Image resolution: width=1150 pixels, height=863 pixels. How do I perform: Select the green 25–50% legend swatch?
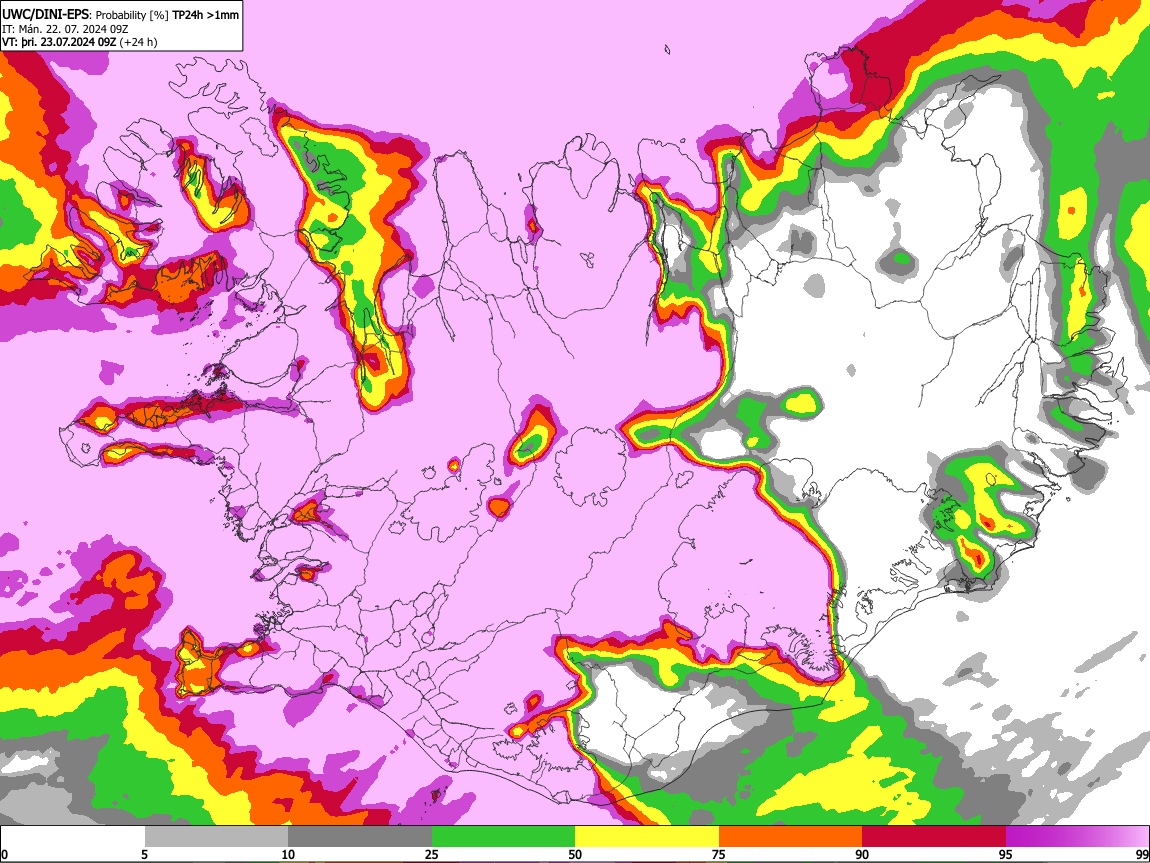tap(503, 836)
